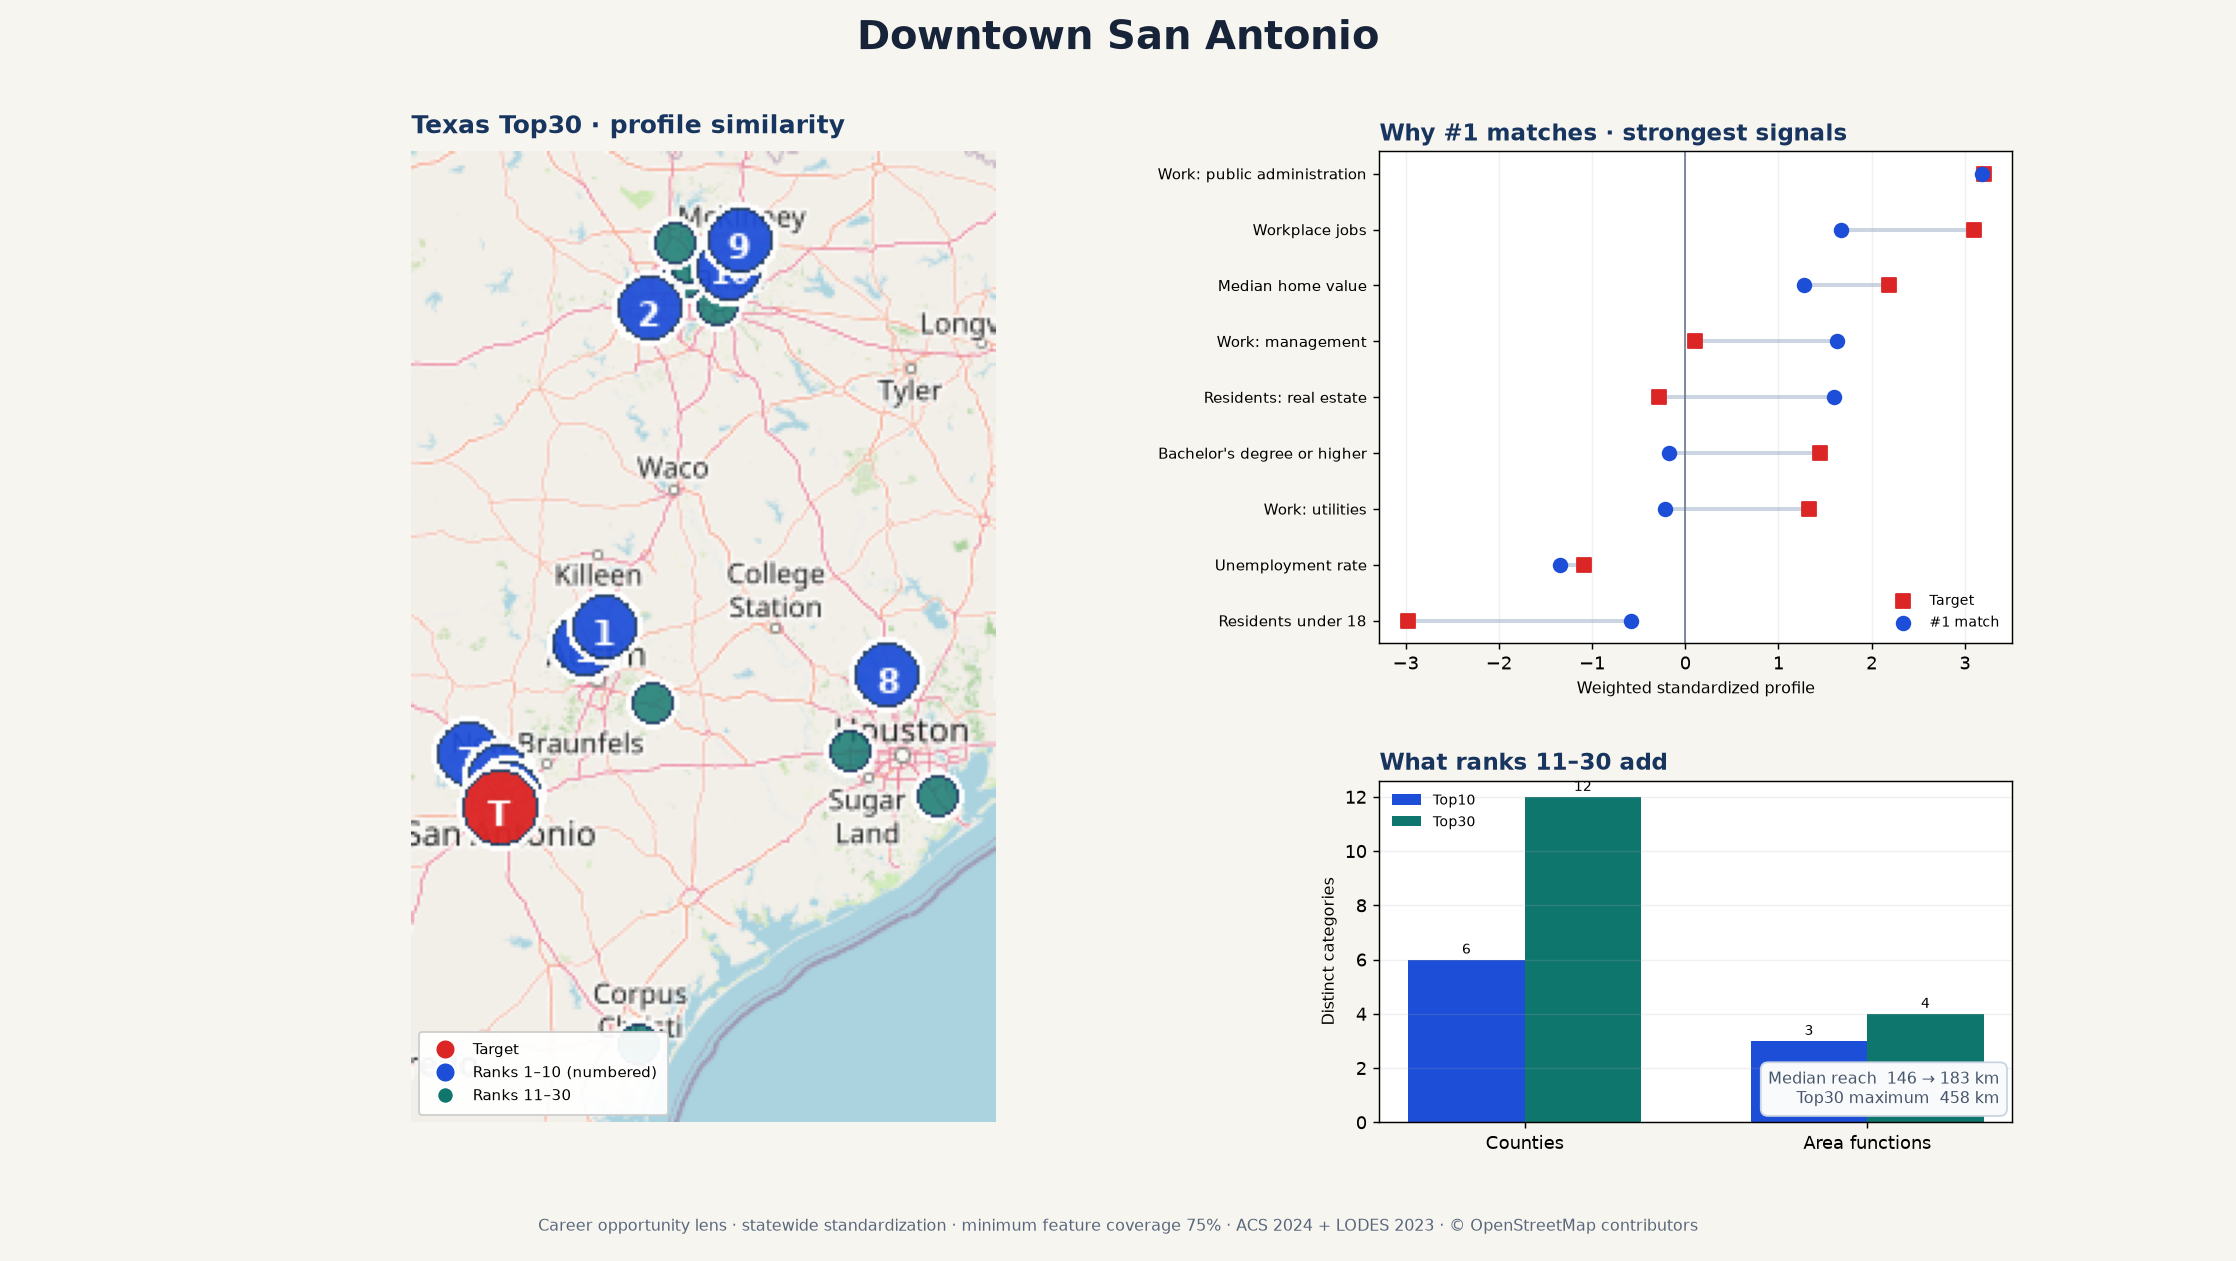
Task: Click red square on Bachelor's degree row
Action: [1820, 454]
